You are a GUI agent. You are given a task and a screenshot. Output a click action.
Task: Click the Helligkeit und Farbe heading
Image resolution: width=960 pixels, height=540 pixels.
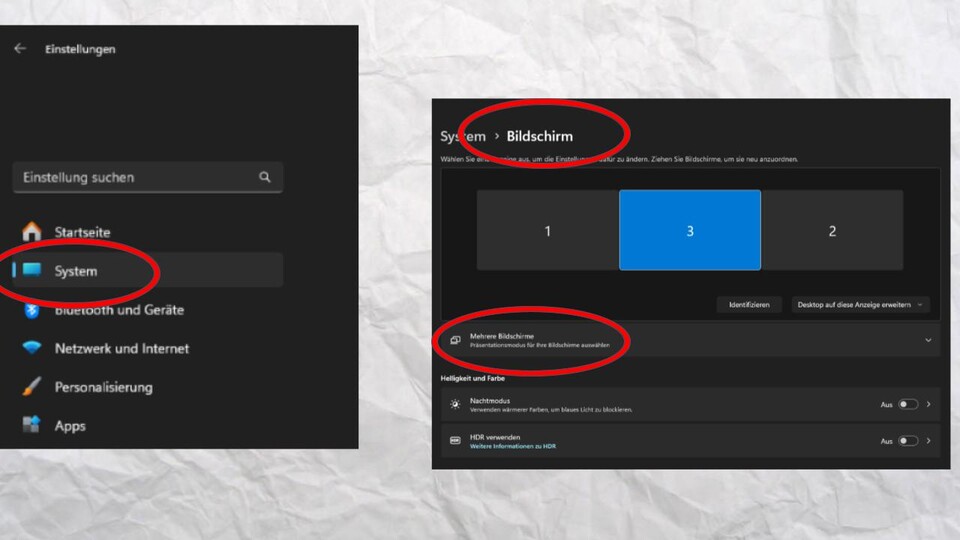473,378
